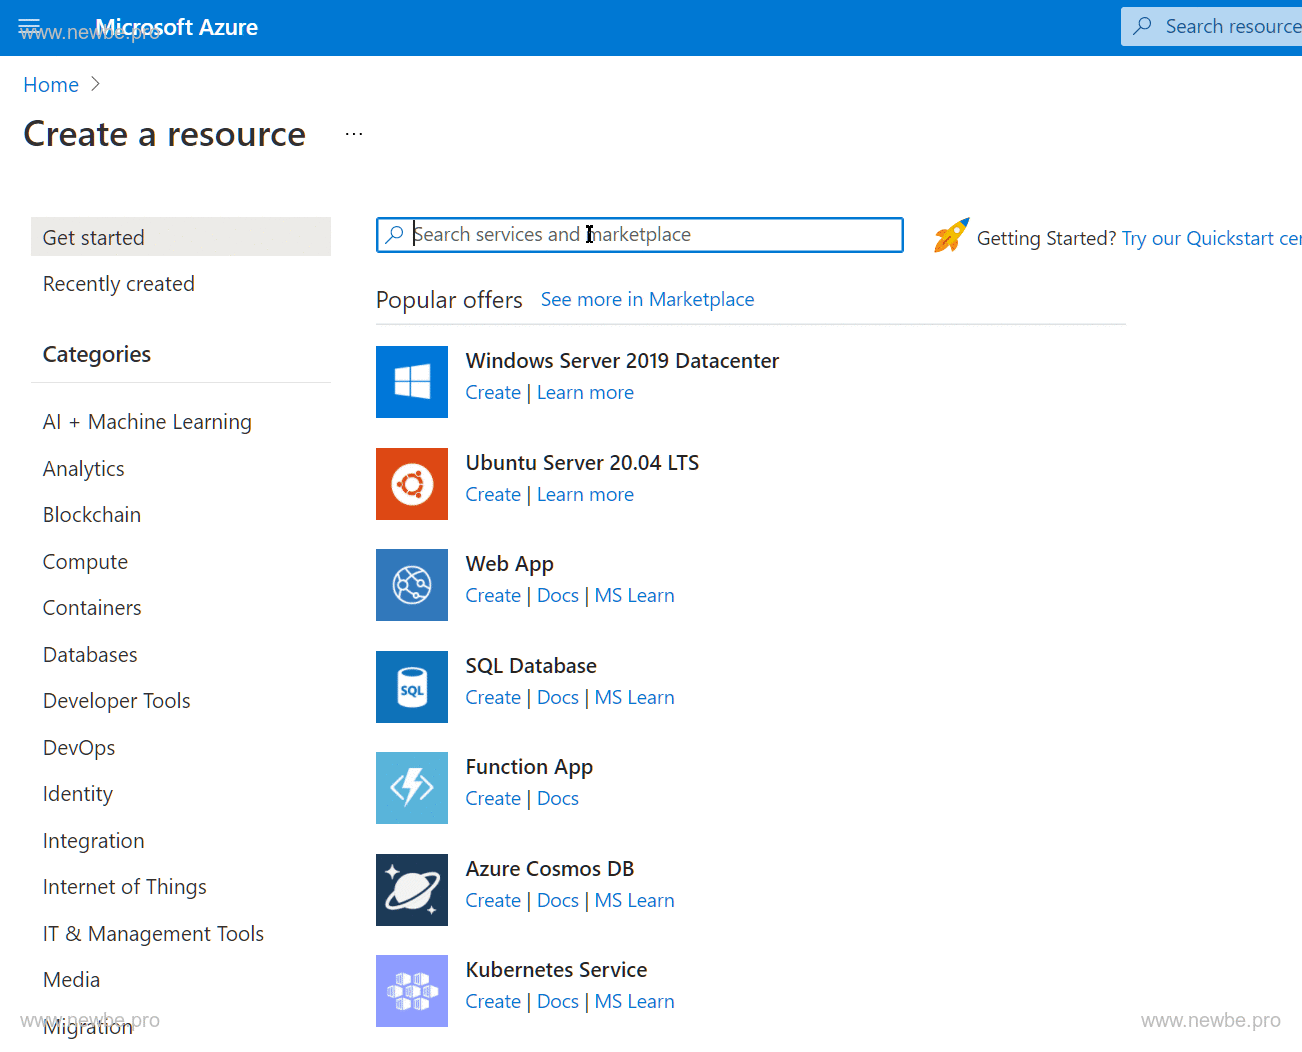This screenshot has width=1302, height=1052.
Task: Open the Function App lightning icon
Action: (411, 788)
